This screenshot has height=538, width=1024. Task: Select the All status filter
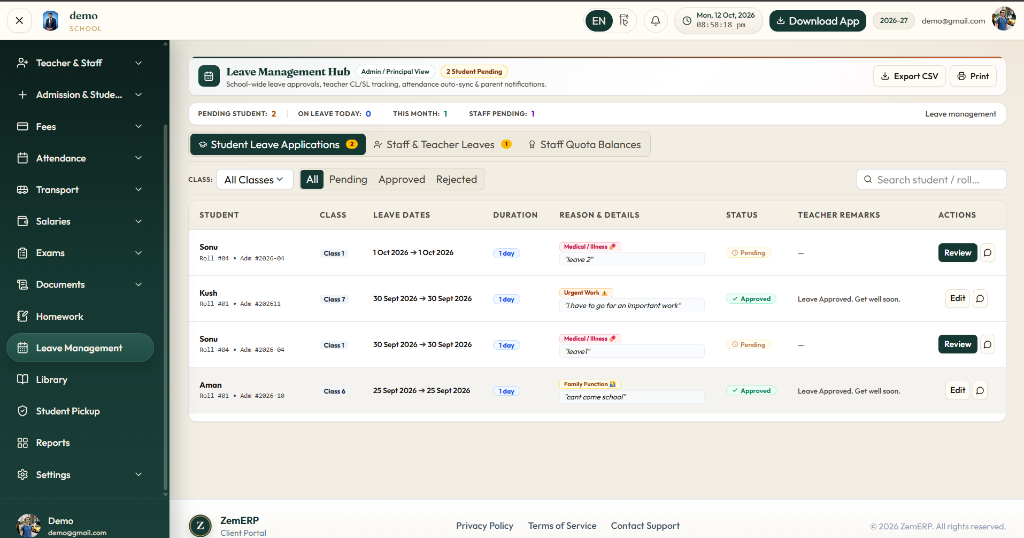pos(312,180)
